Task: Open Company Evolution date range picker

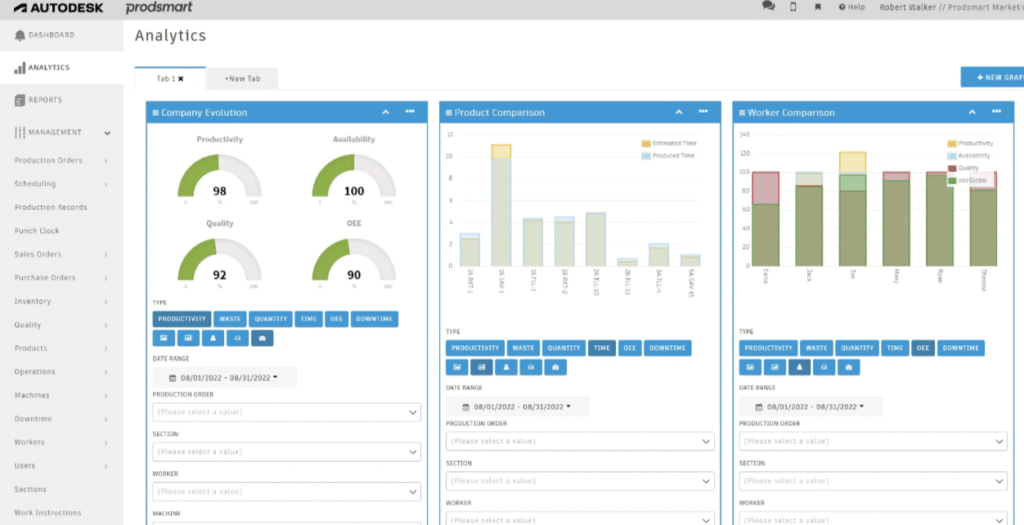Action: tap(224, 377)
